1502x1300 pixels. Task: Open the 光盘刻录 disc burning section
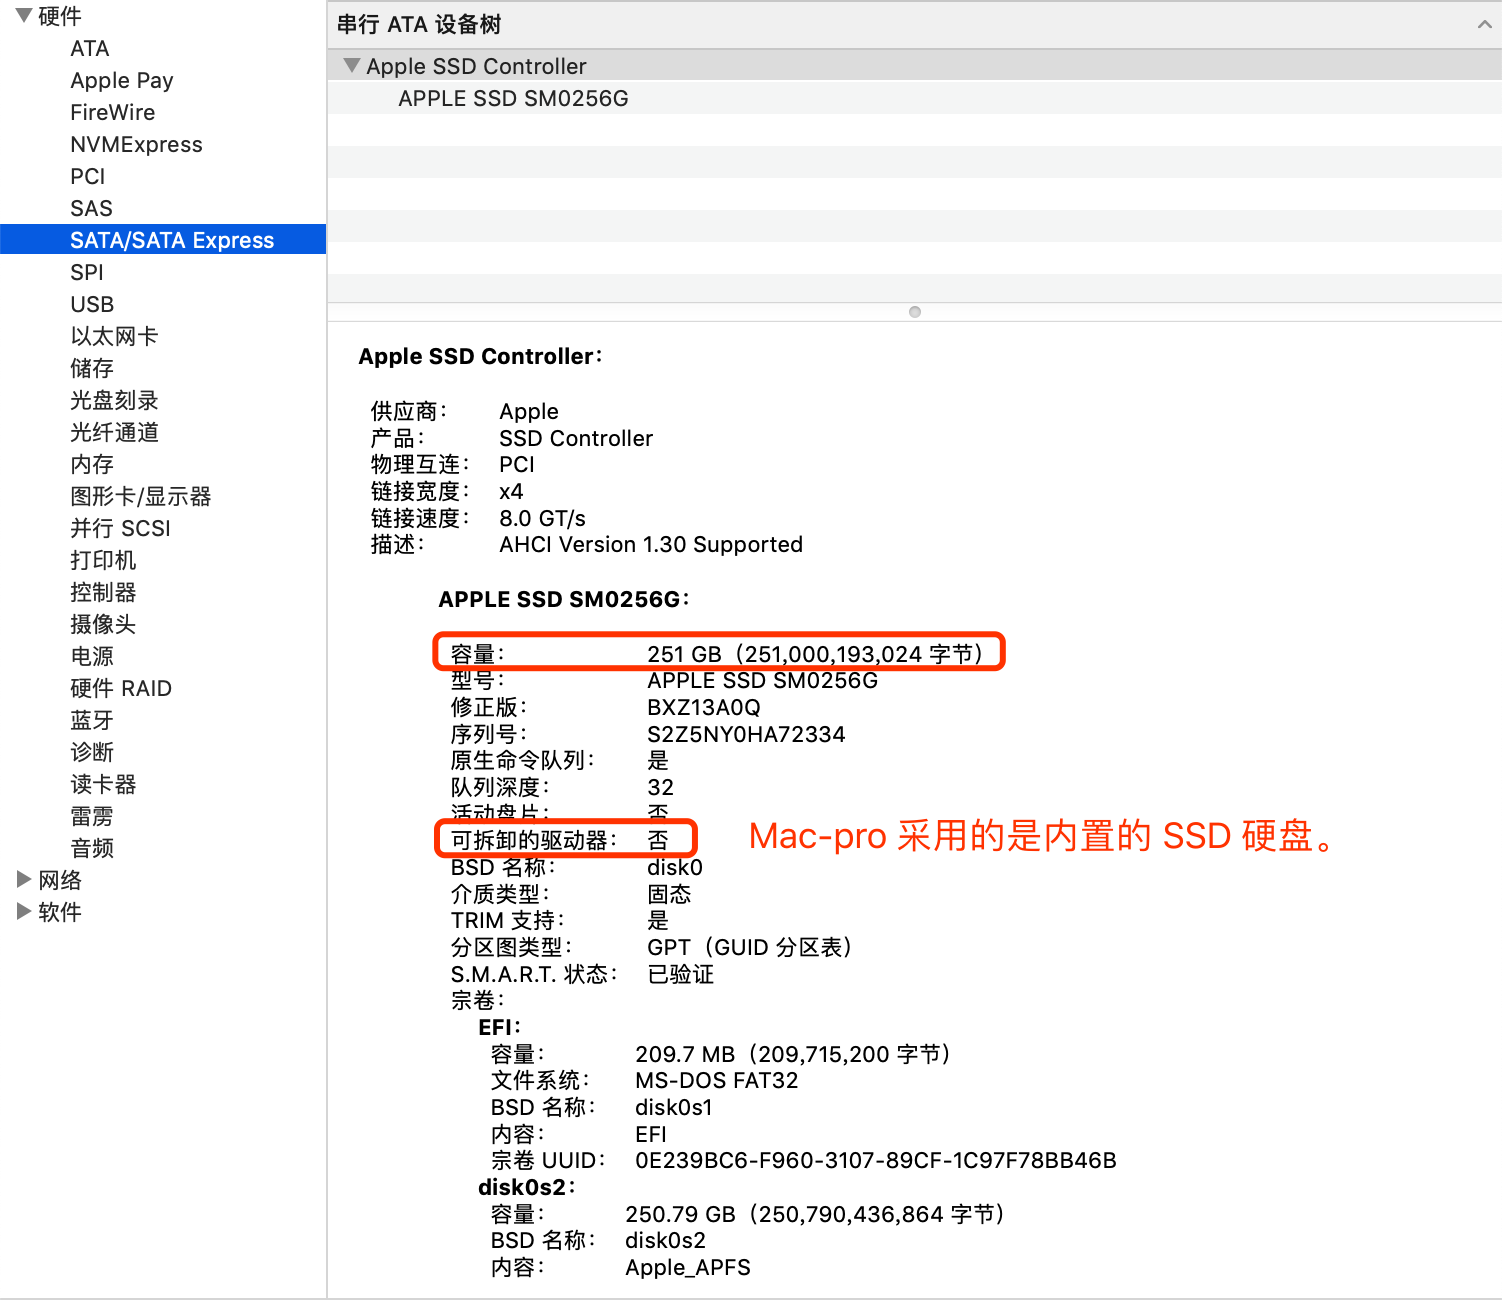(114, 400)
